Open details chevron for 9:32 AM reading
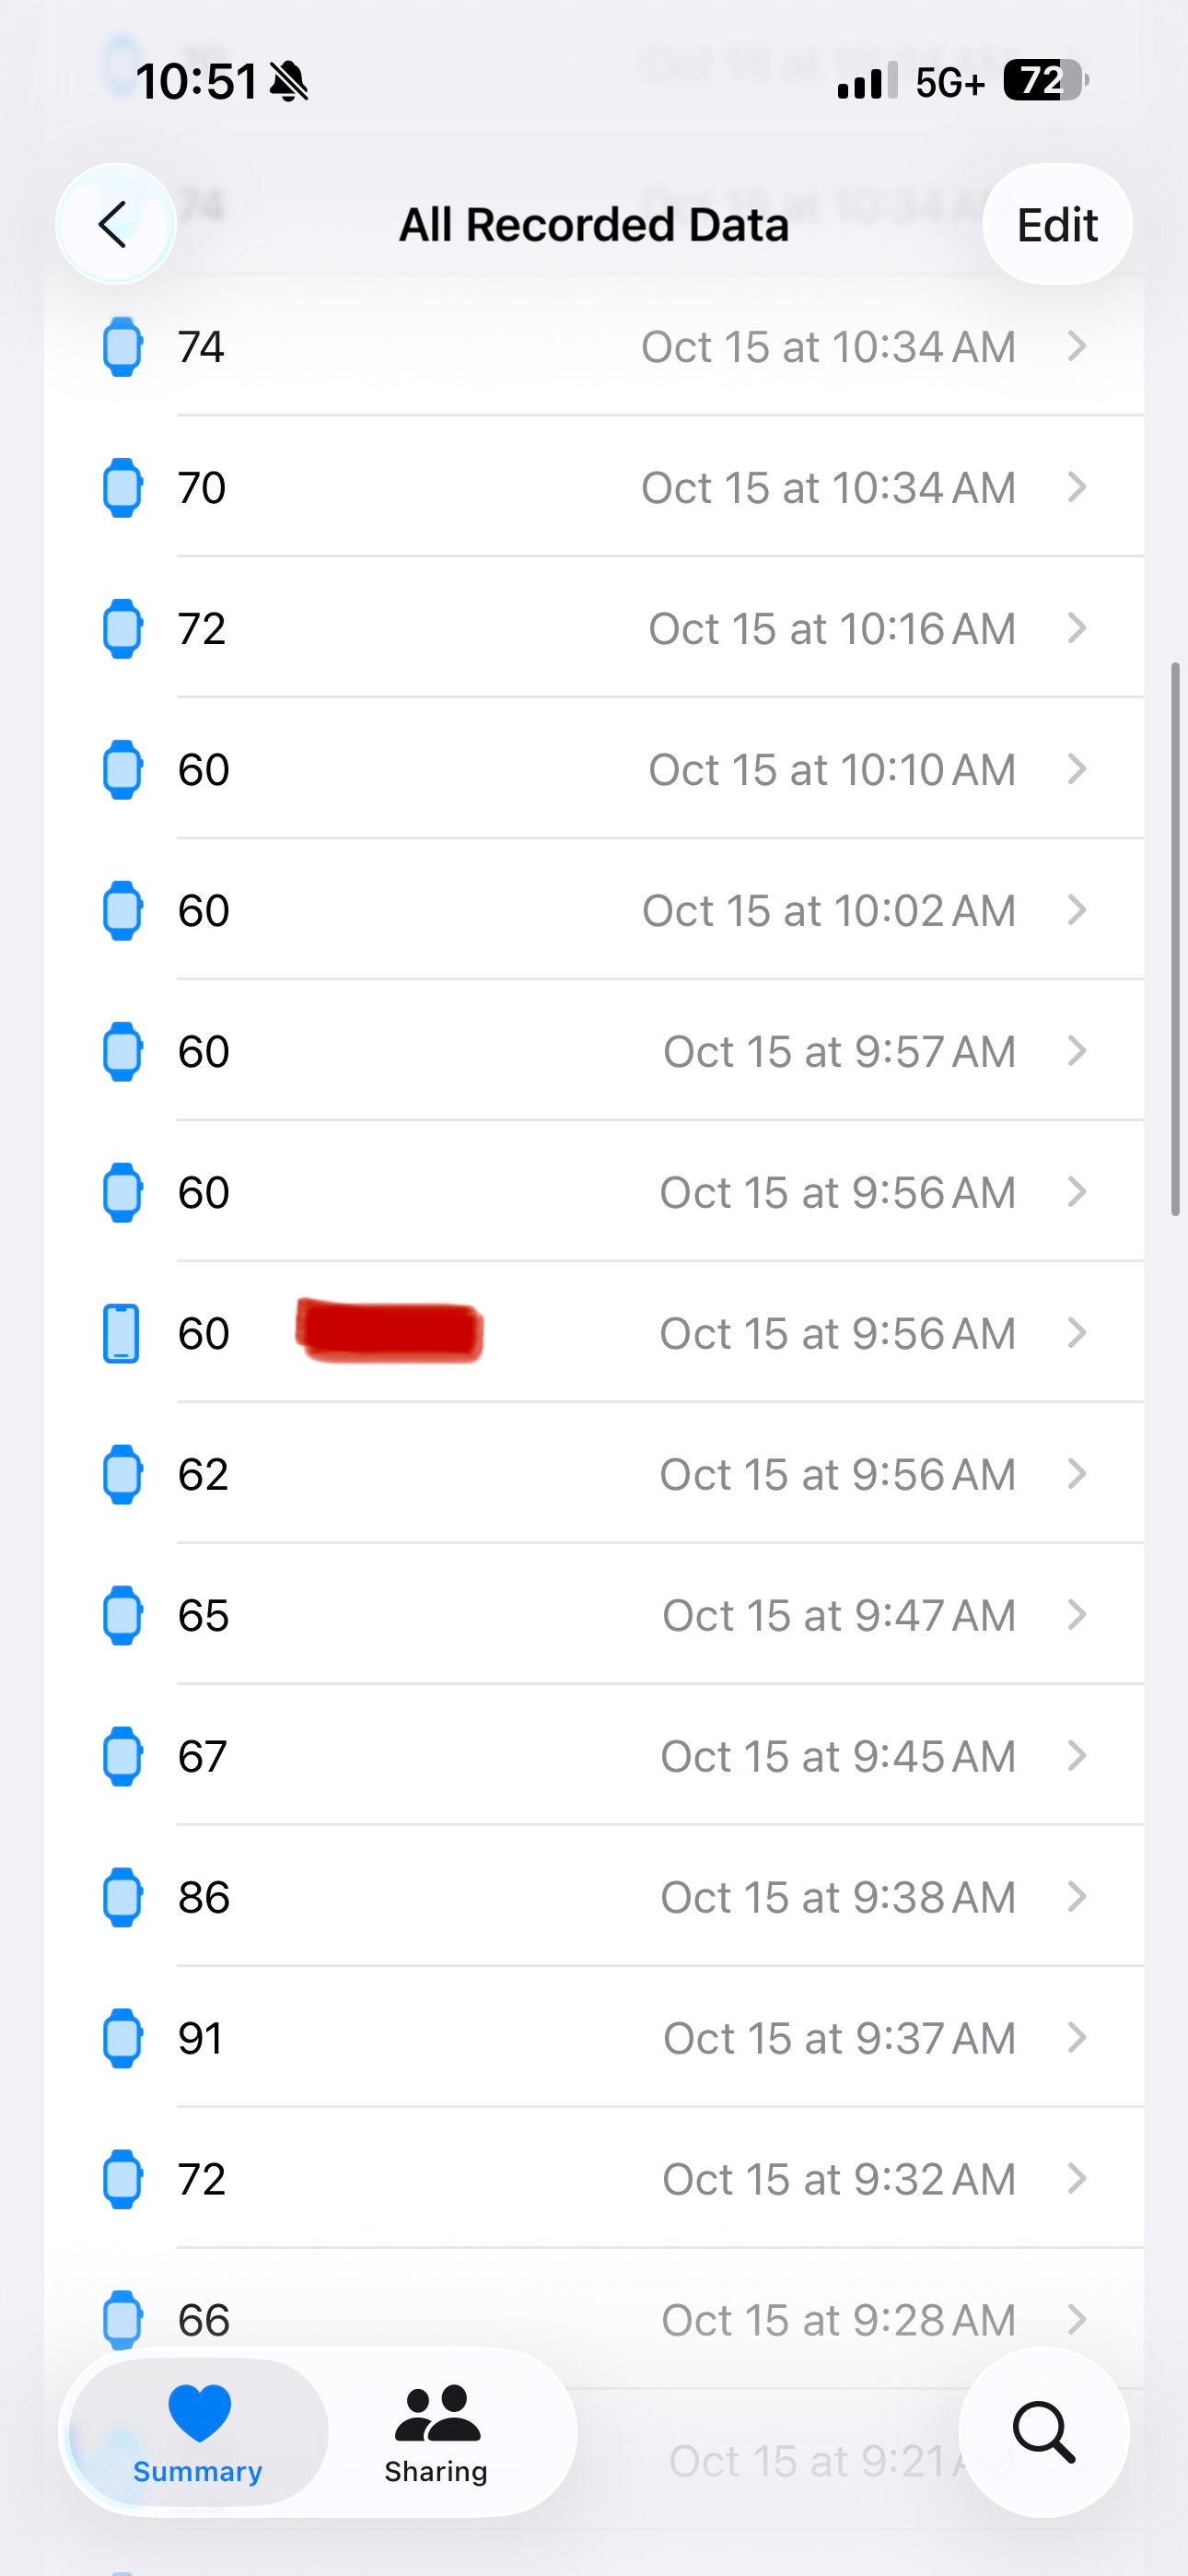1188x2576 pixels. (x=1076, y=2179)
